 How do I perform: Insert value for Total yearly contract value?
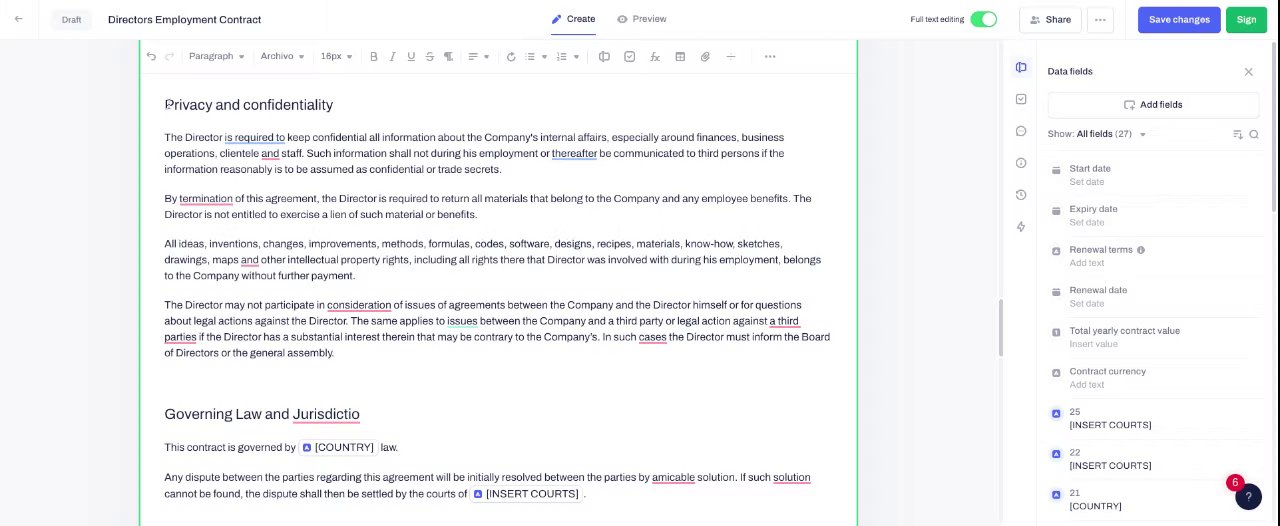point(1153,338)
